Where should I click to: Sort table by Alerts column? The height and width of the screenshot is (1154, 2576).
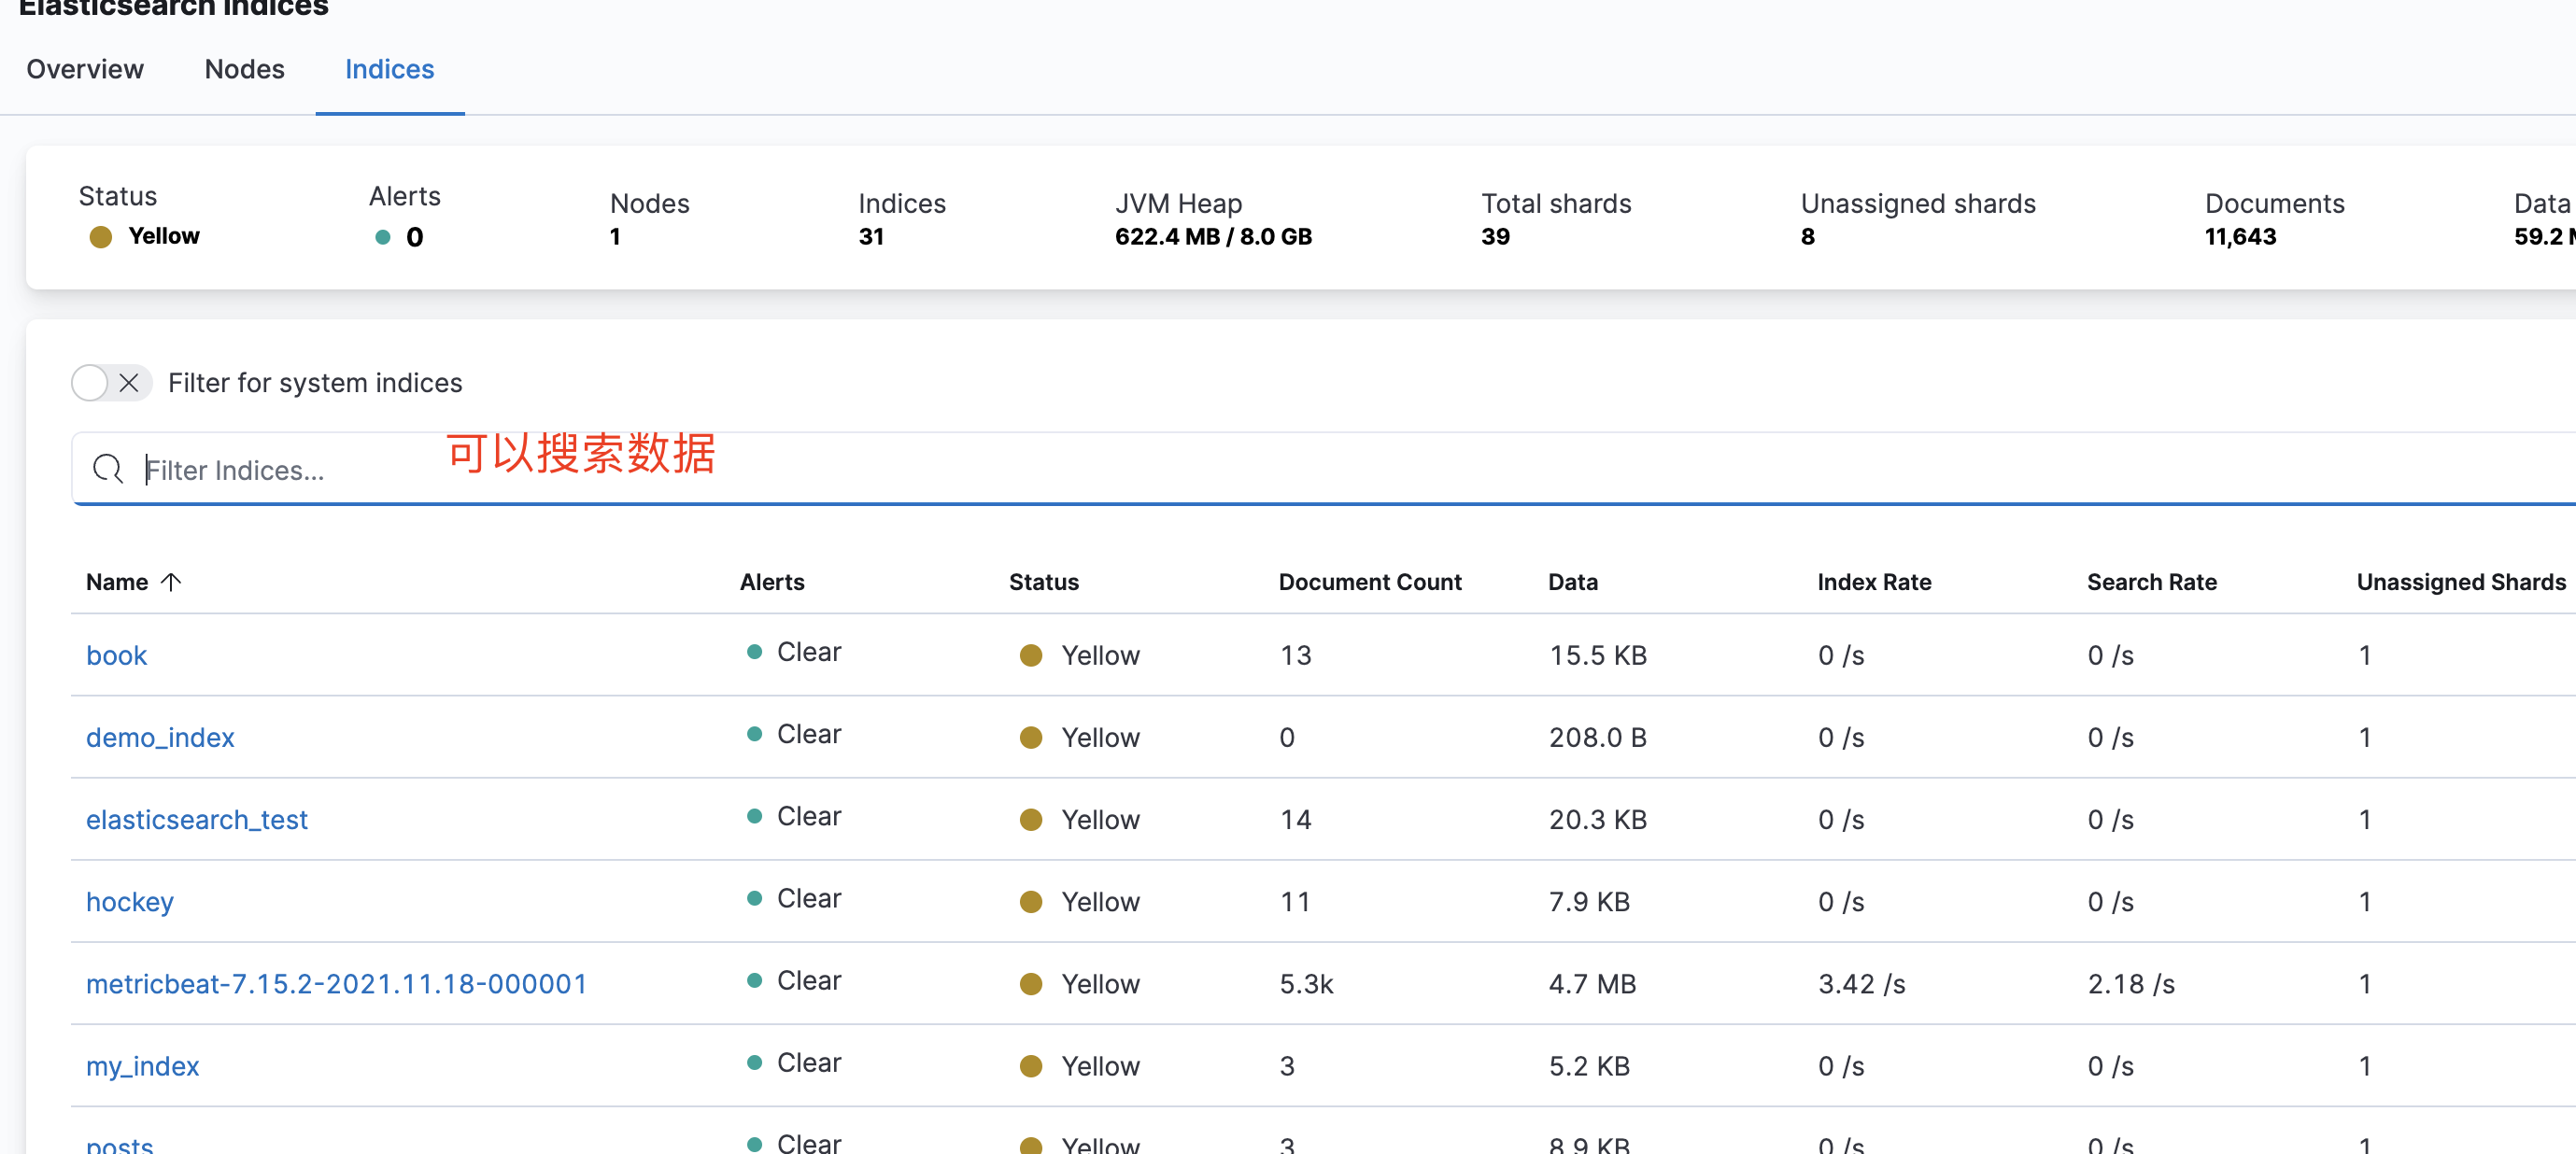click(x=771, y=582)
